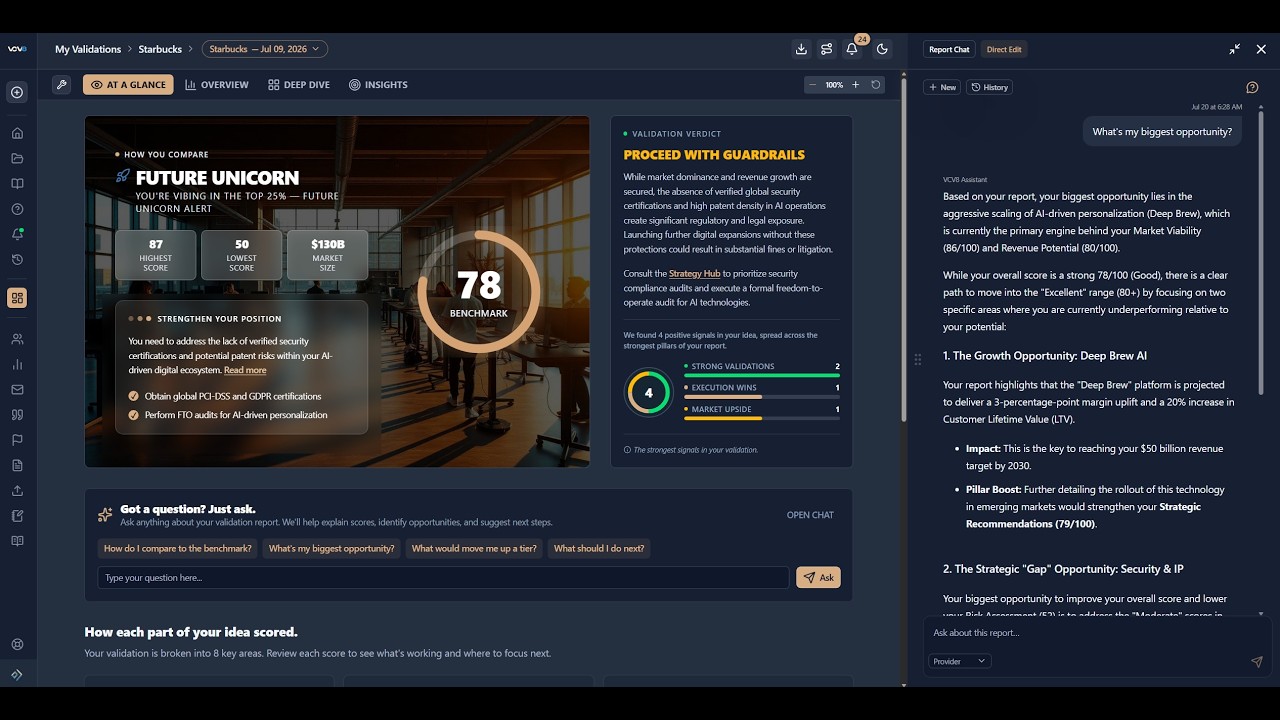Click 'What would move me up a tier?' suggestion
The image size is (1280, 720).
point(474,548)
